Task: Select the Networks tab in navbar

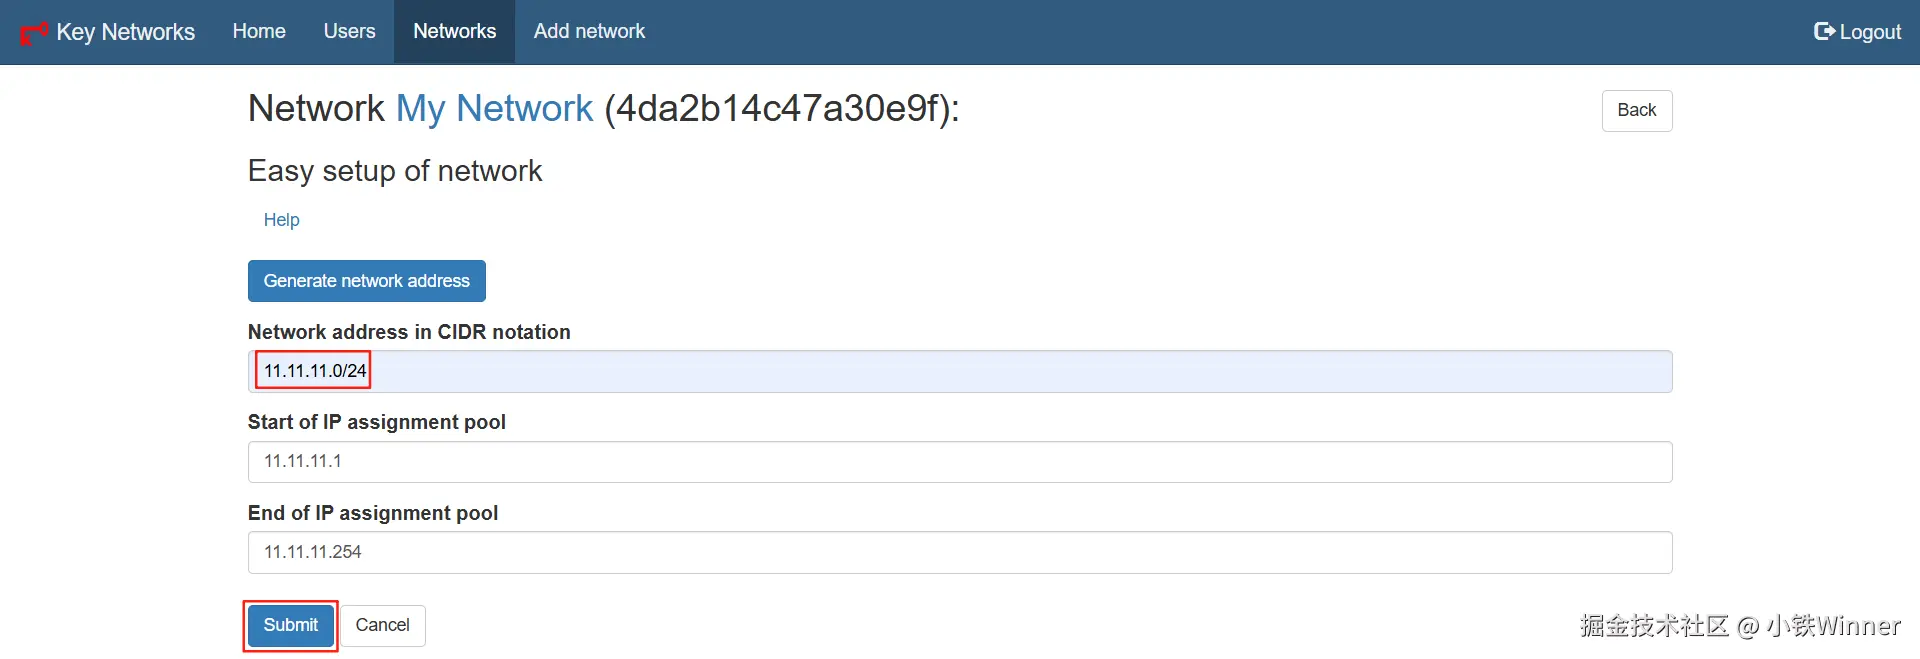Action: click(454, 31)
